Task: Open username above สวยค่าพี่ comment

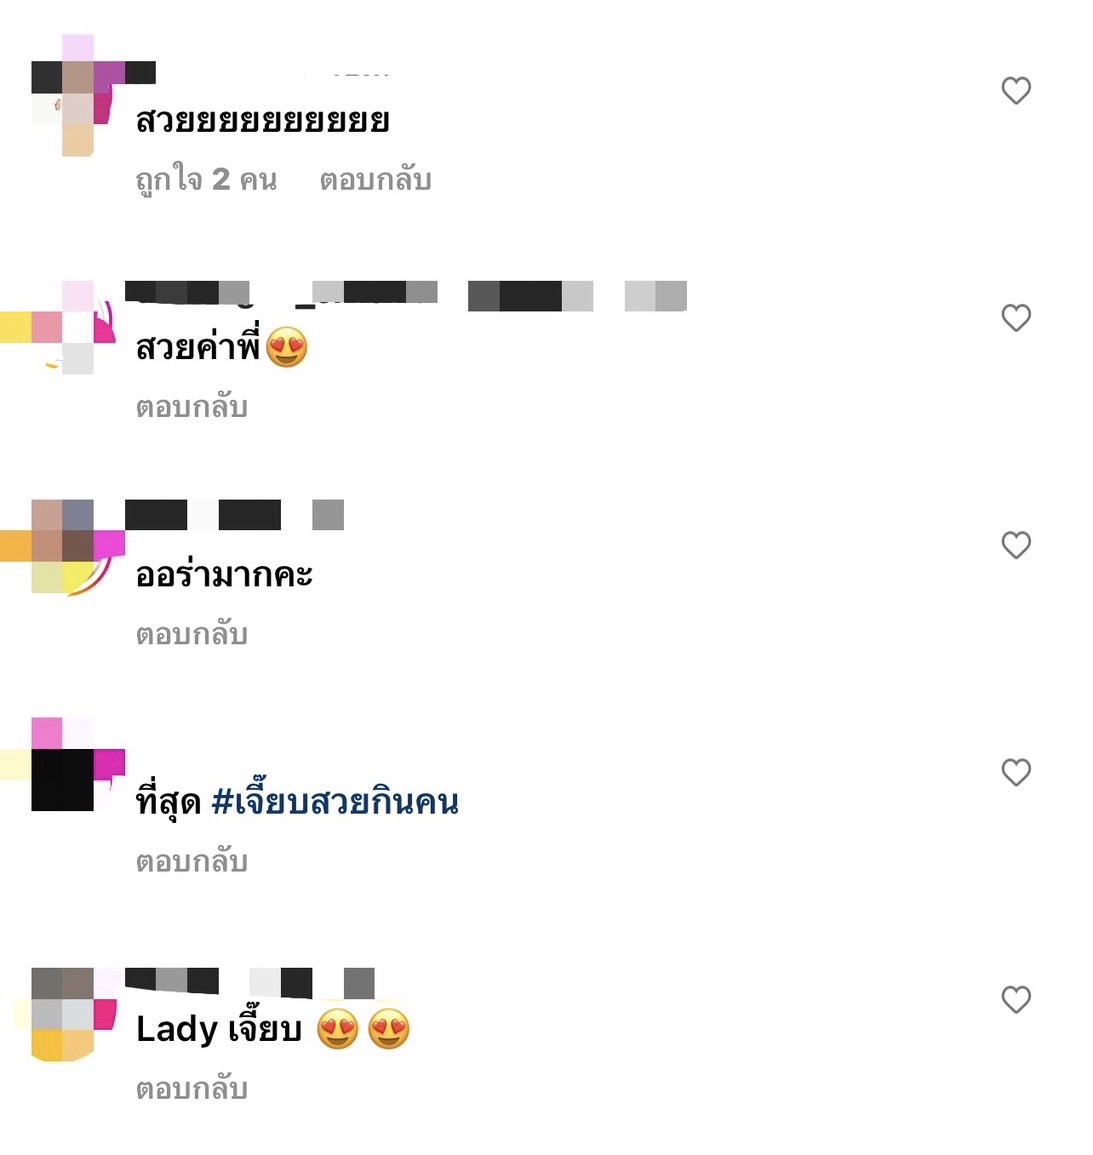Action: coord(406,295)
